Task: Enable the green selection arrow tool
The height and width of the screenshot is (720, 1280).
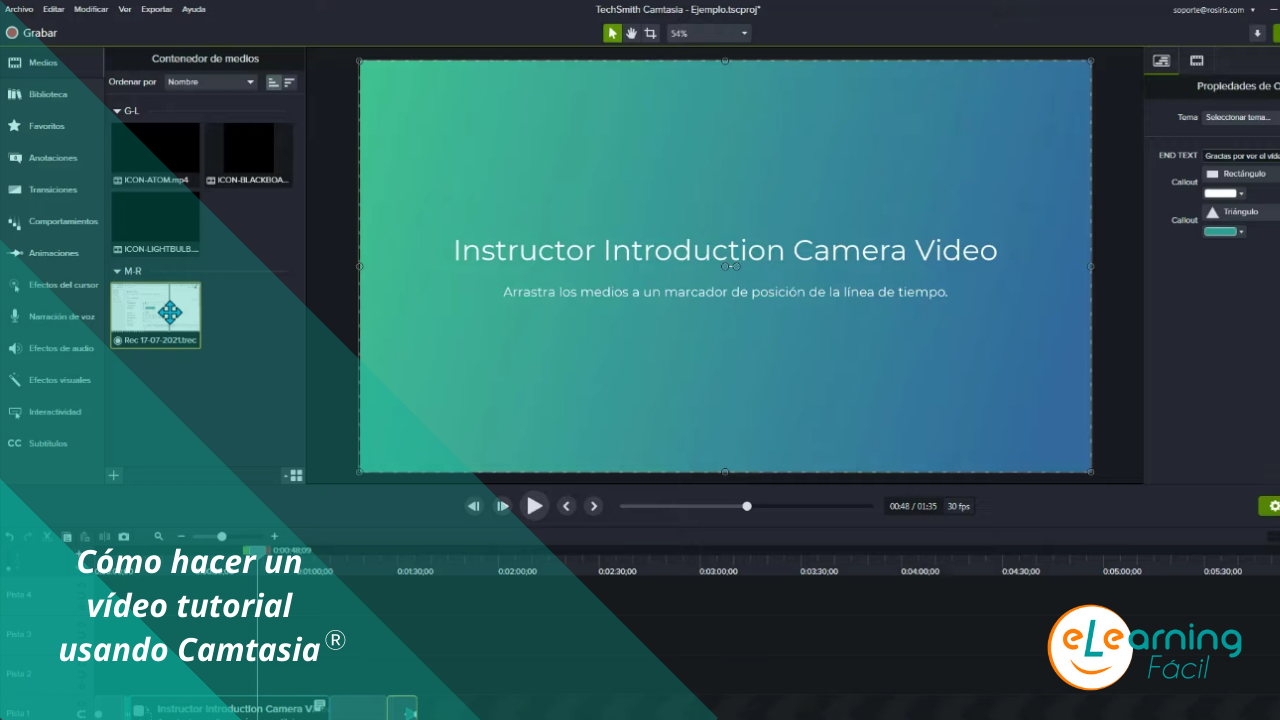Action: coord(612,32)
